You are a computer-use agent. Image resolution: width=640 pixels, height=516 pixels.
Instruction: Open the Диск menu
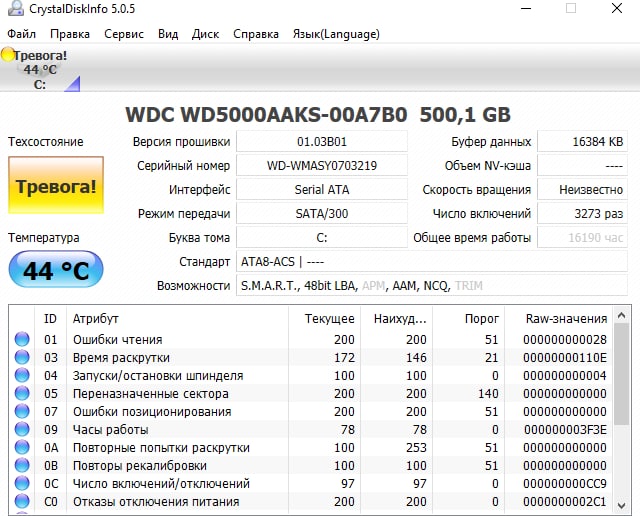[x=205, y=34]
